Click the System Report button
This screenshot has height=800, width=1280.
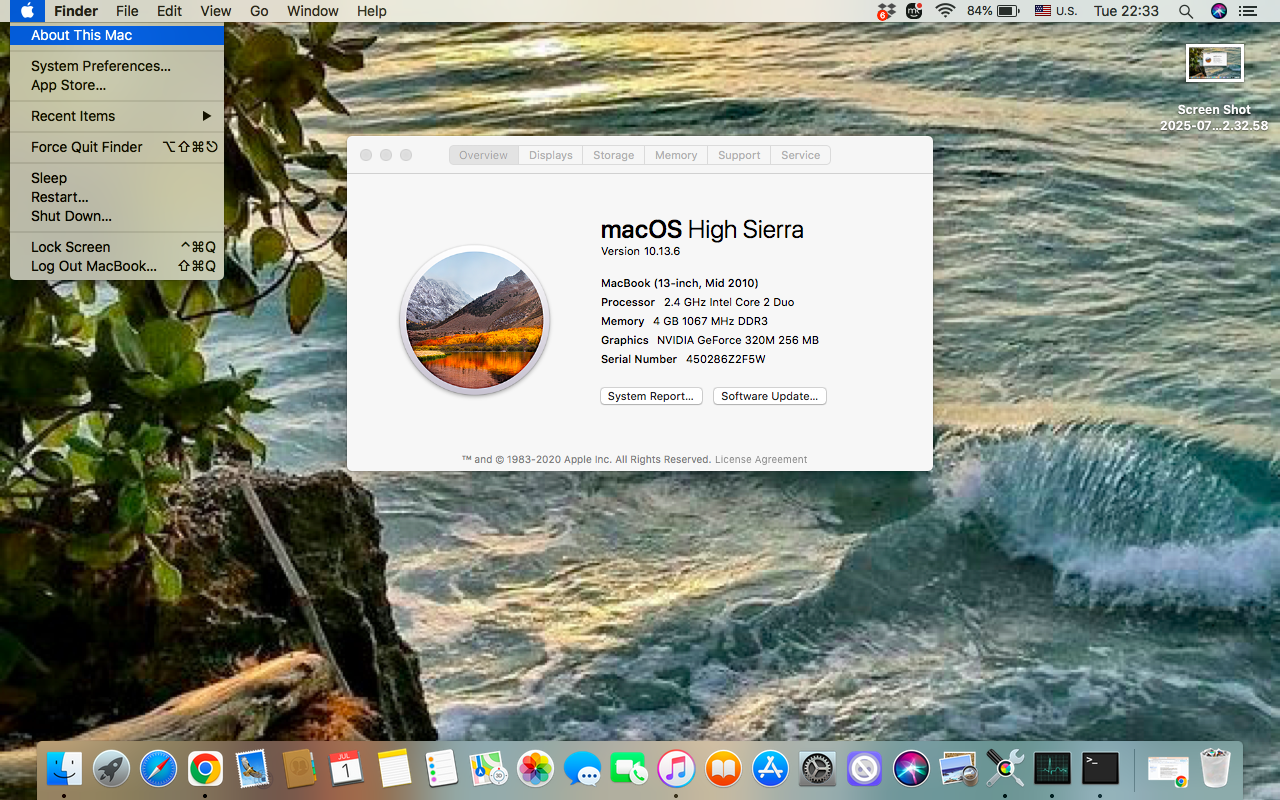[651, 396]
